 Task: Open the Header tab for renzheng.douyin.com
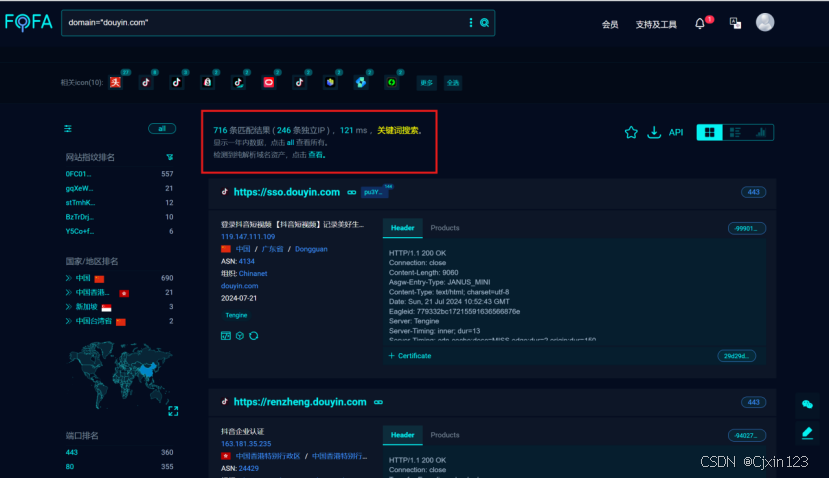[402, 435]
